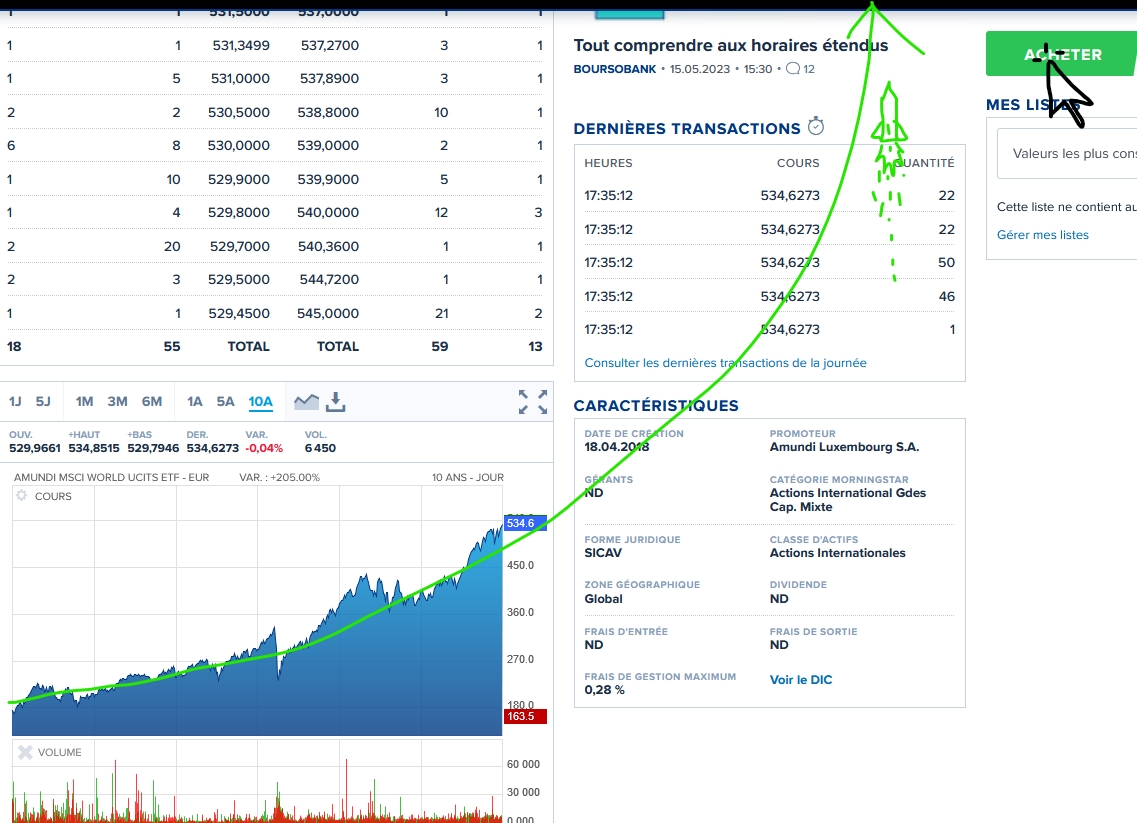Viewport: 1137px width, 823px height.
Task: Switch chart to 6M period
Action: [x=152, y=402]
